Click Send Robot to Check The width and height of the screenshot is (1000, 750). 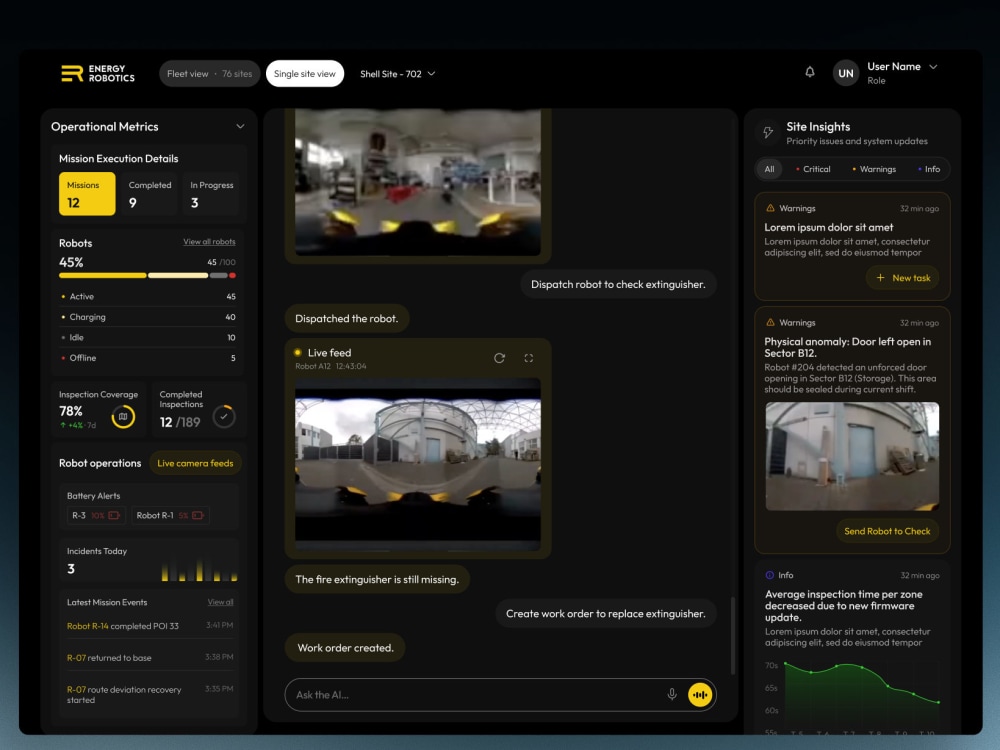pos(887,531)
